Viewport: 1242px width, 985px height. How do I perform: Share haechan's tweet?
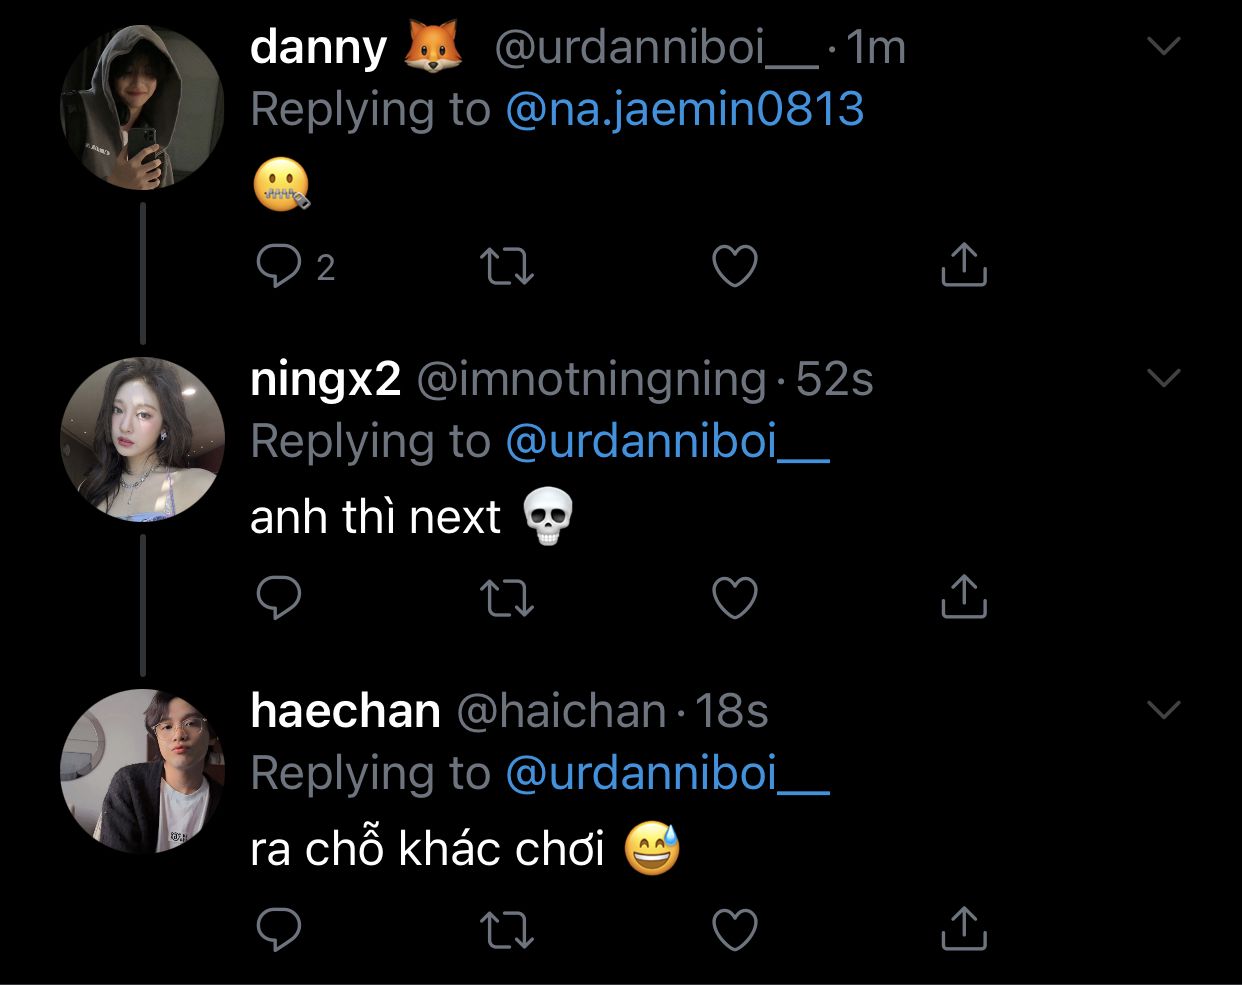pyautogui.click(x=964, y=928)
